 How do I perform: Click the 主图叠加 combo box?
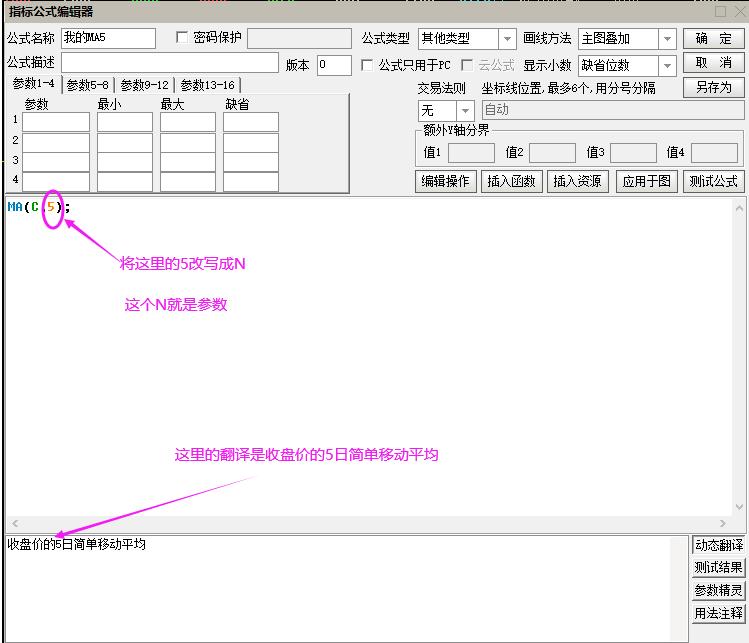[x=627, y=39]
